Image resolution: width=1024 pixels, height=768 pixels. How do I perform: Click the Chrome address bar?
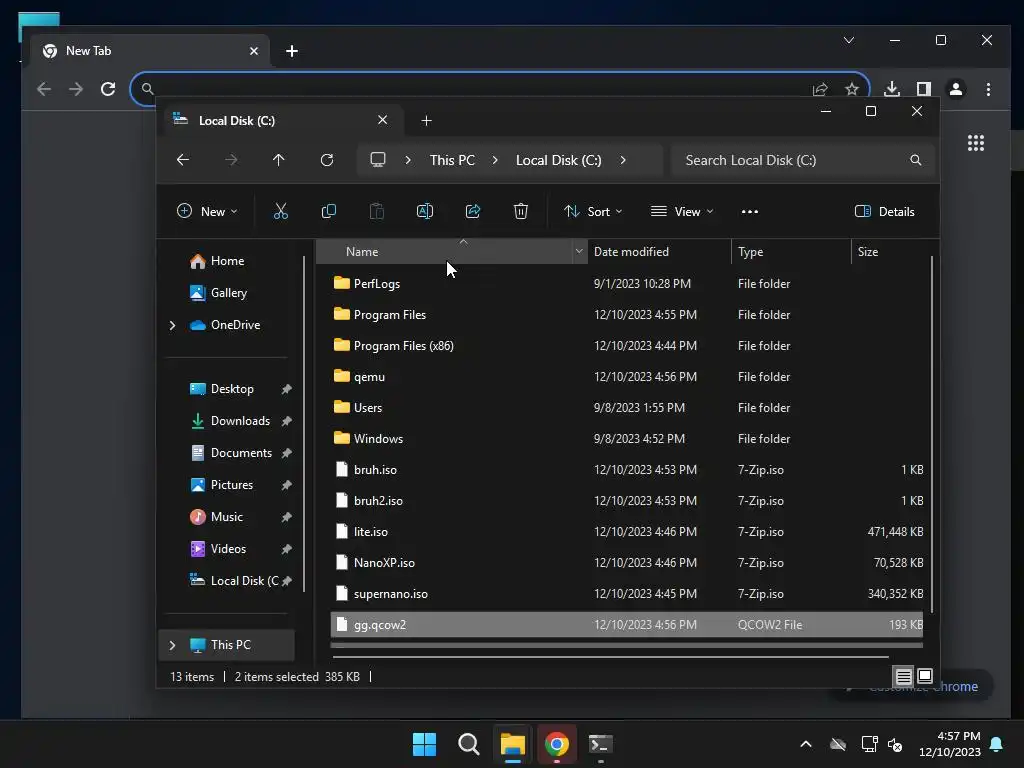[500, 89]
